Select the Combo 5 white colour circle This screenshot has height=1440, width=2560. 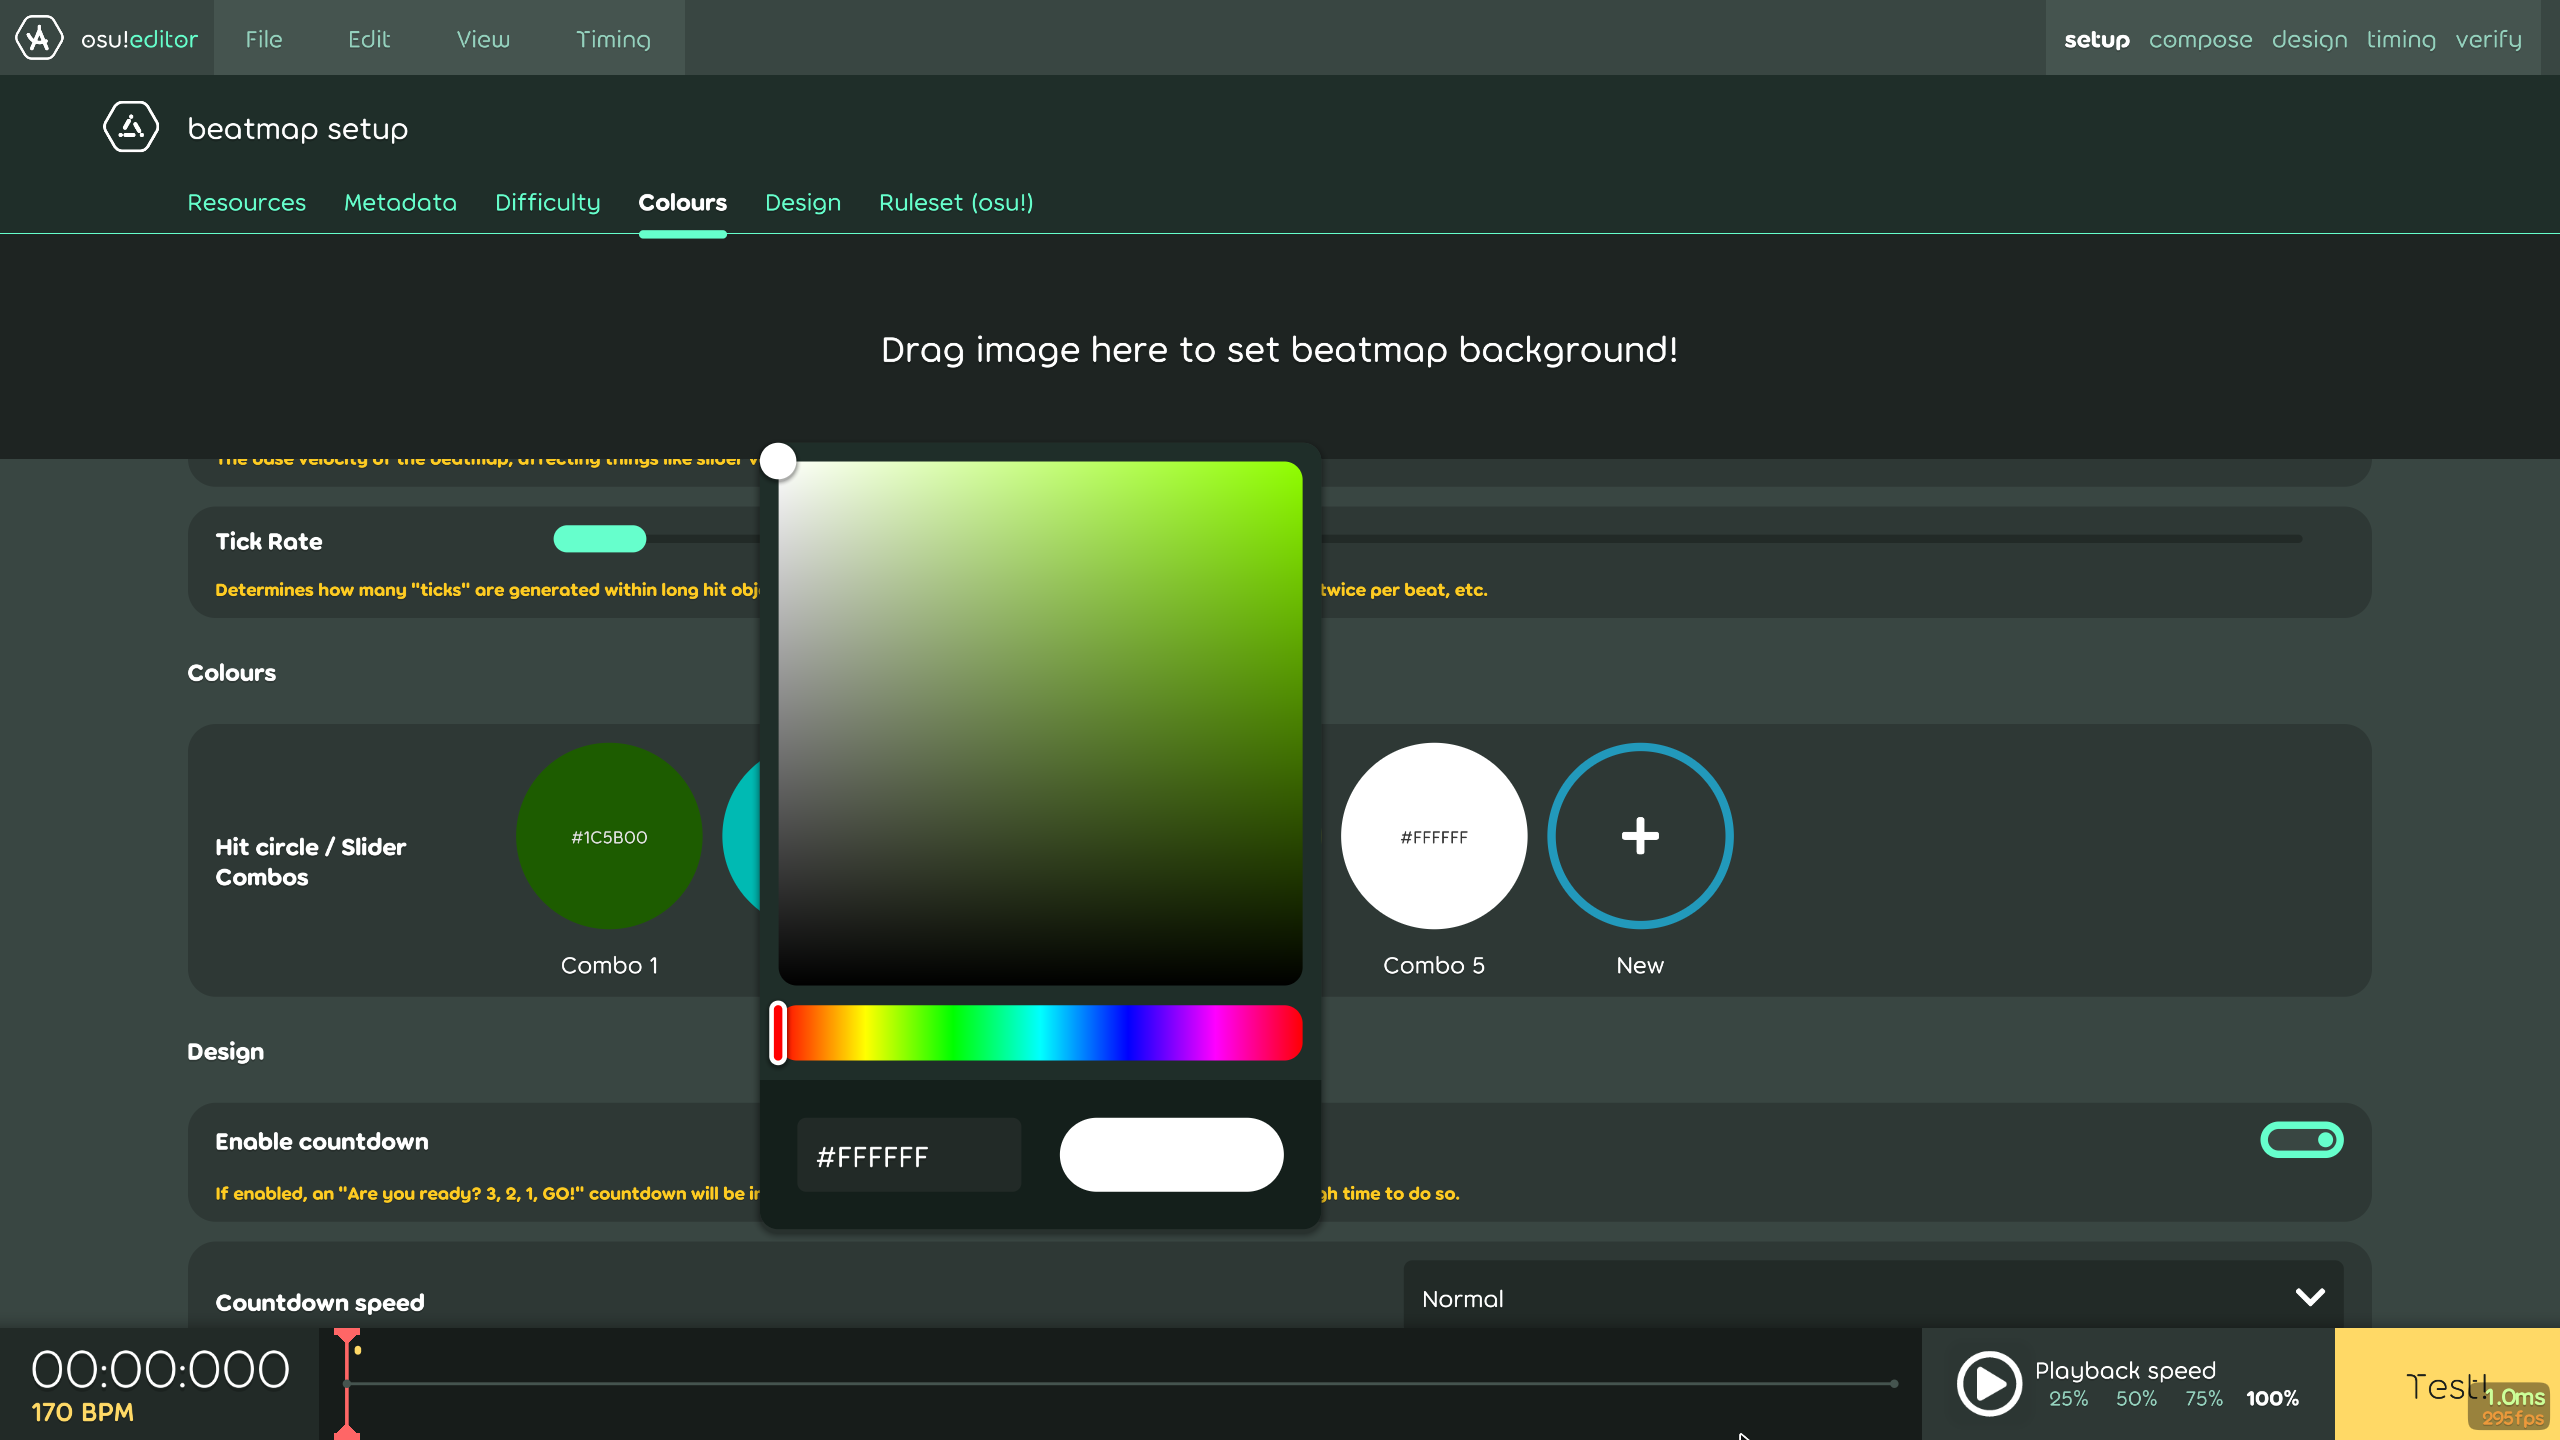click(1433, 836)
